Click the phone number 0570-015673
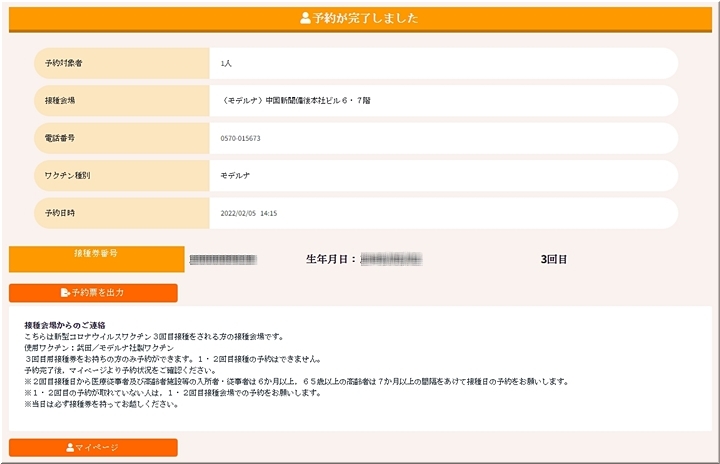720x464 pixels. [x=241, y=138]
